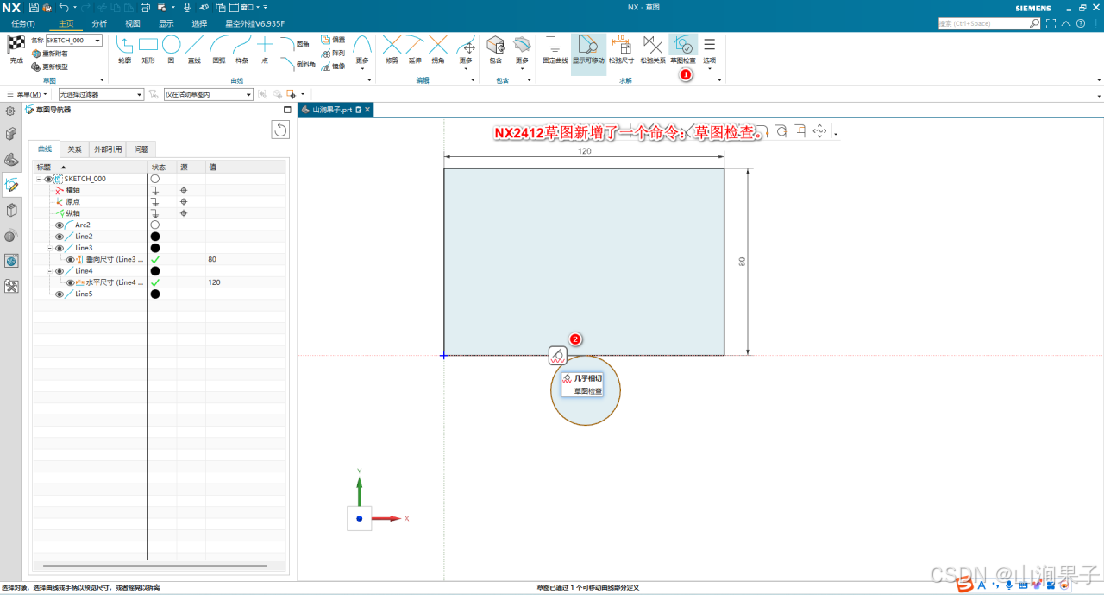Toggle visibility eye of Line5
The height and width of the screenshot is (595, 1104).
click(x=59, y=294)
